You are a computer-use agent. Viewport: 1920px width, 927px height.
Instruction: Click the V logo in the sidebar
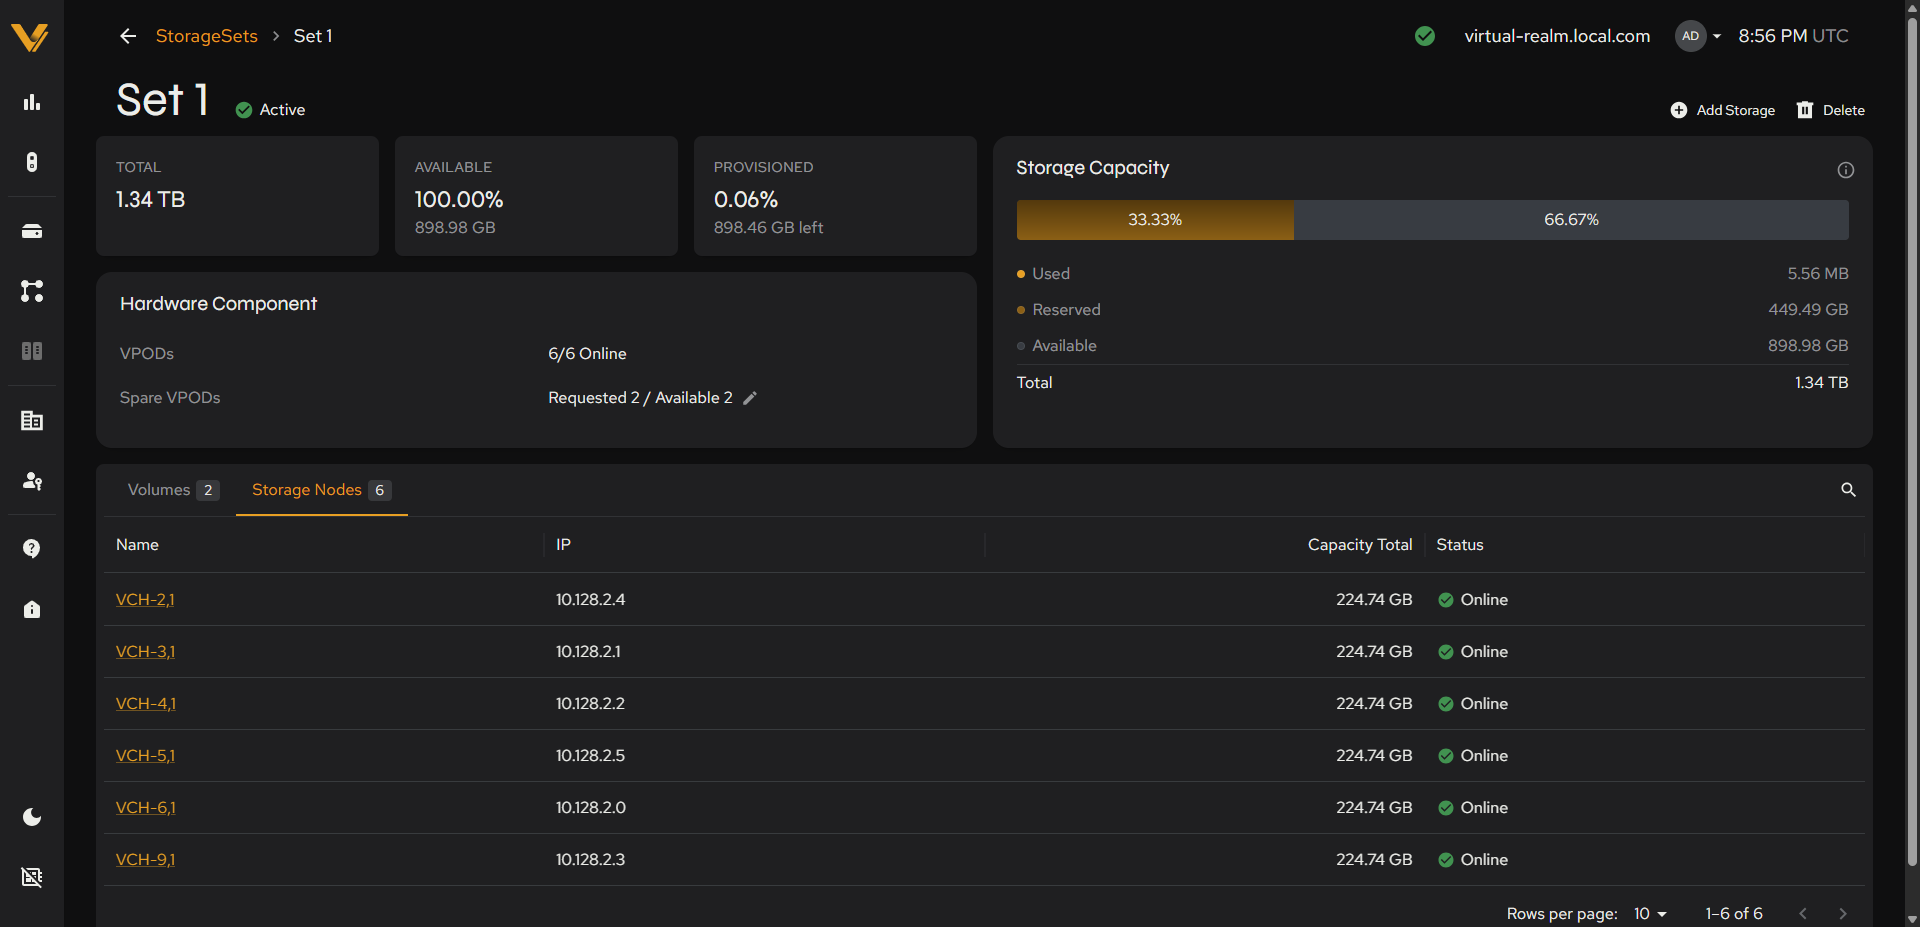coord(30,38)
